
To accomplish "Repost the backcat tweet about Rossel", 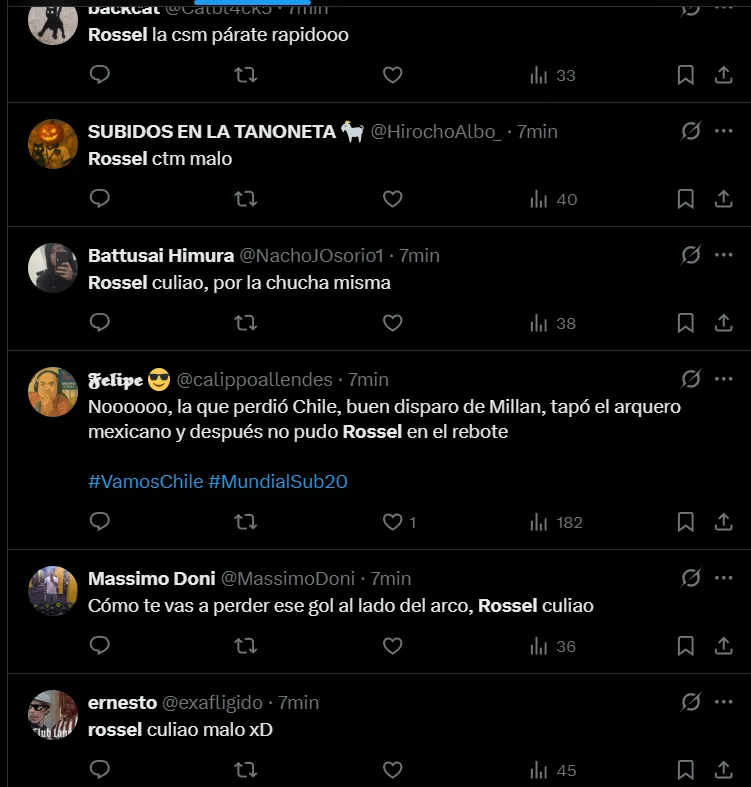I will click(x=245, y=75).
